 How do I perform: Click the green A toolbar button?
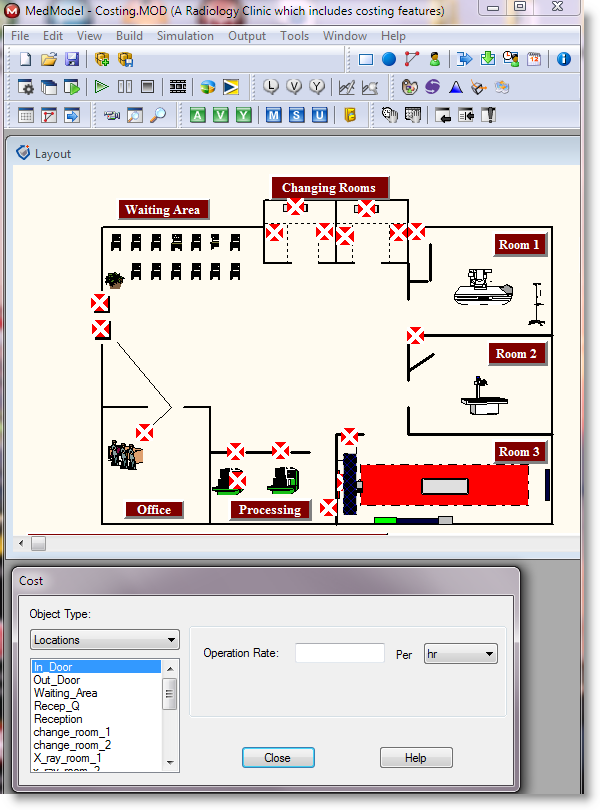(x=198, y=115)
